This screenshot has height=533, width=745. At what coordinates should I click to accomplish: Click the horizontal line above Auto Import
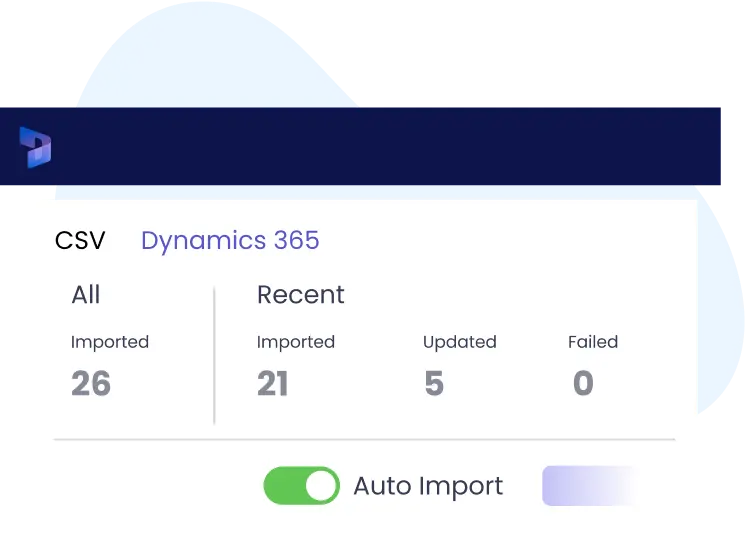tap(364, 439)
